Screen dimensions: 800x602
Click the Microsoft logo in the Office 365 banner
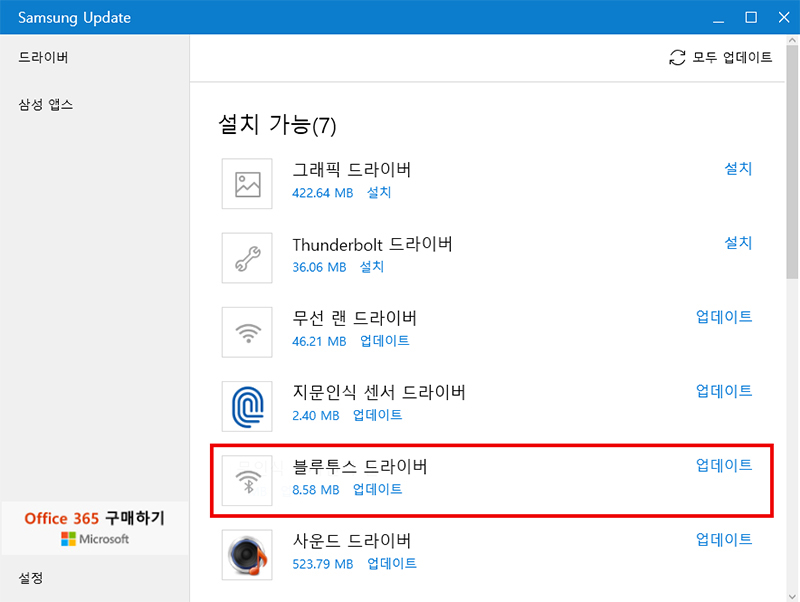pos(68,539)
